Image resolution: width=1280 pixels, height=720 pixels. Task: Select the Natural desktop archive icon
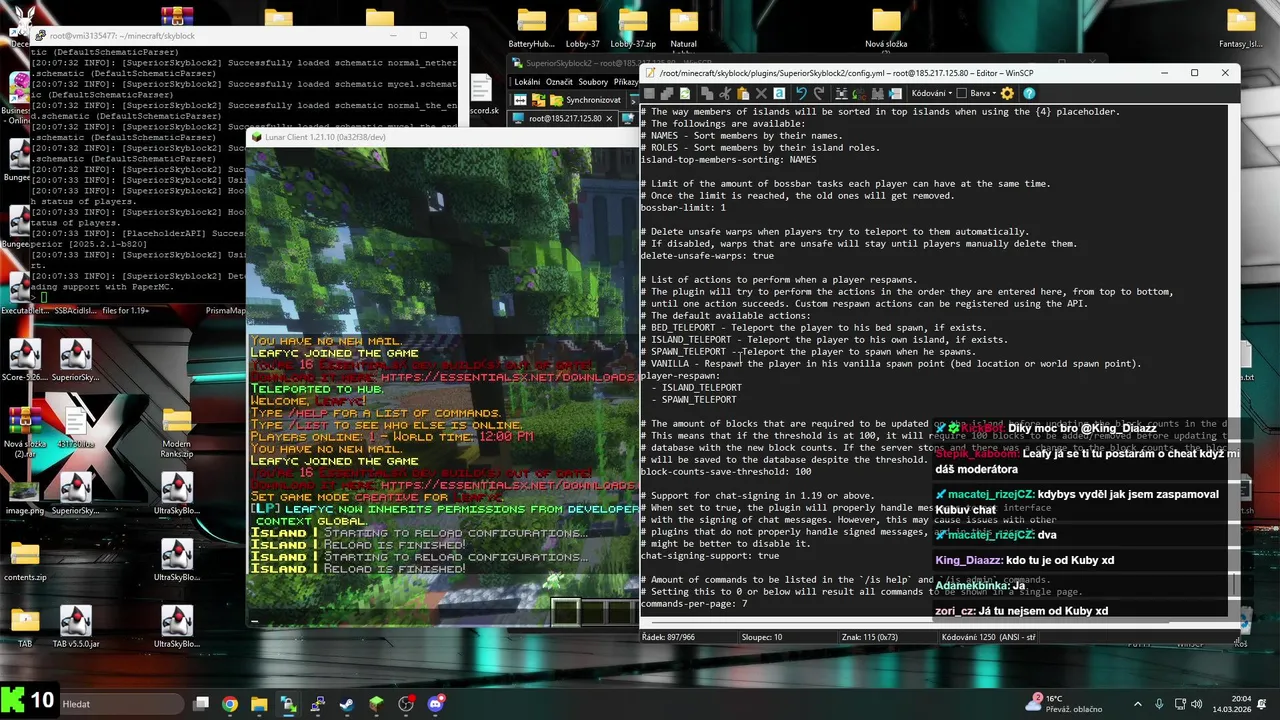click(683, 28)
